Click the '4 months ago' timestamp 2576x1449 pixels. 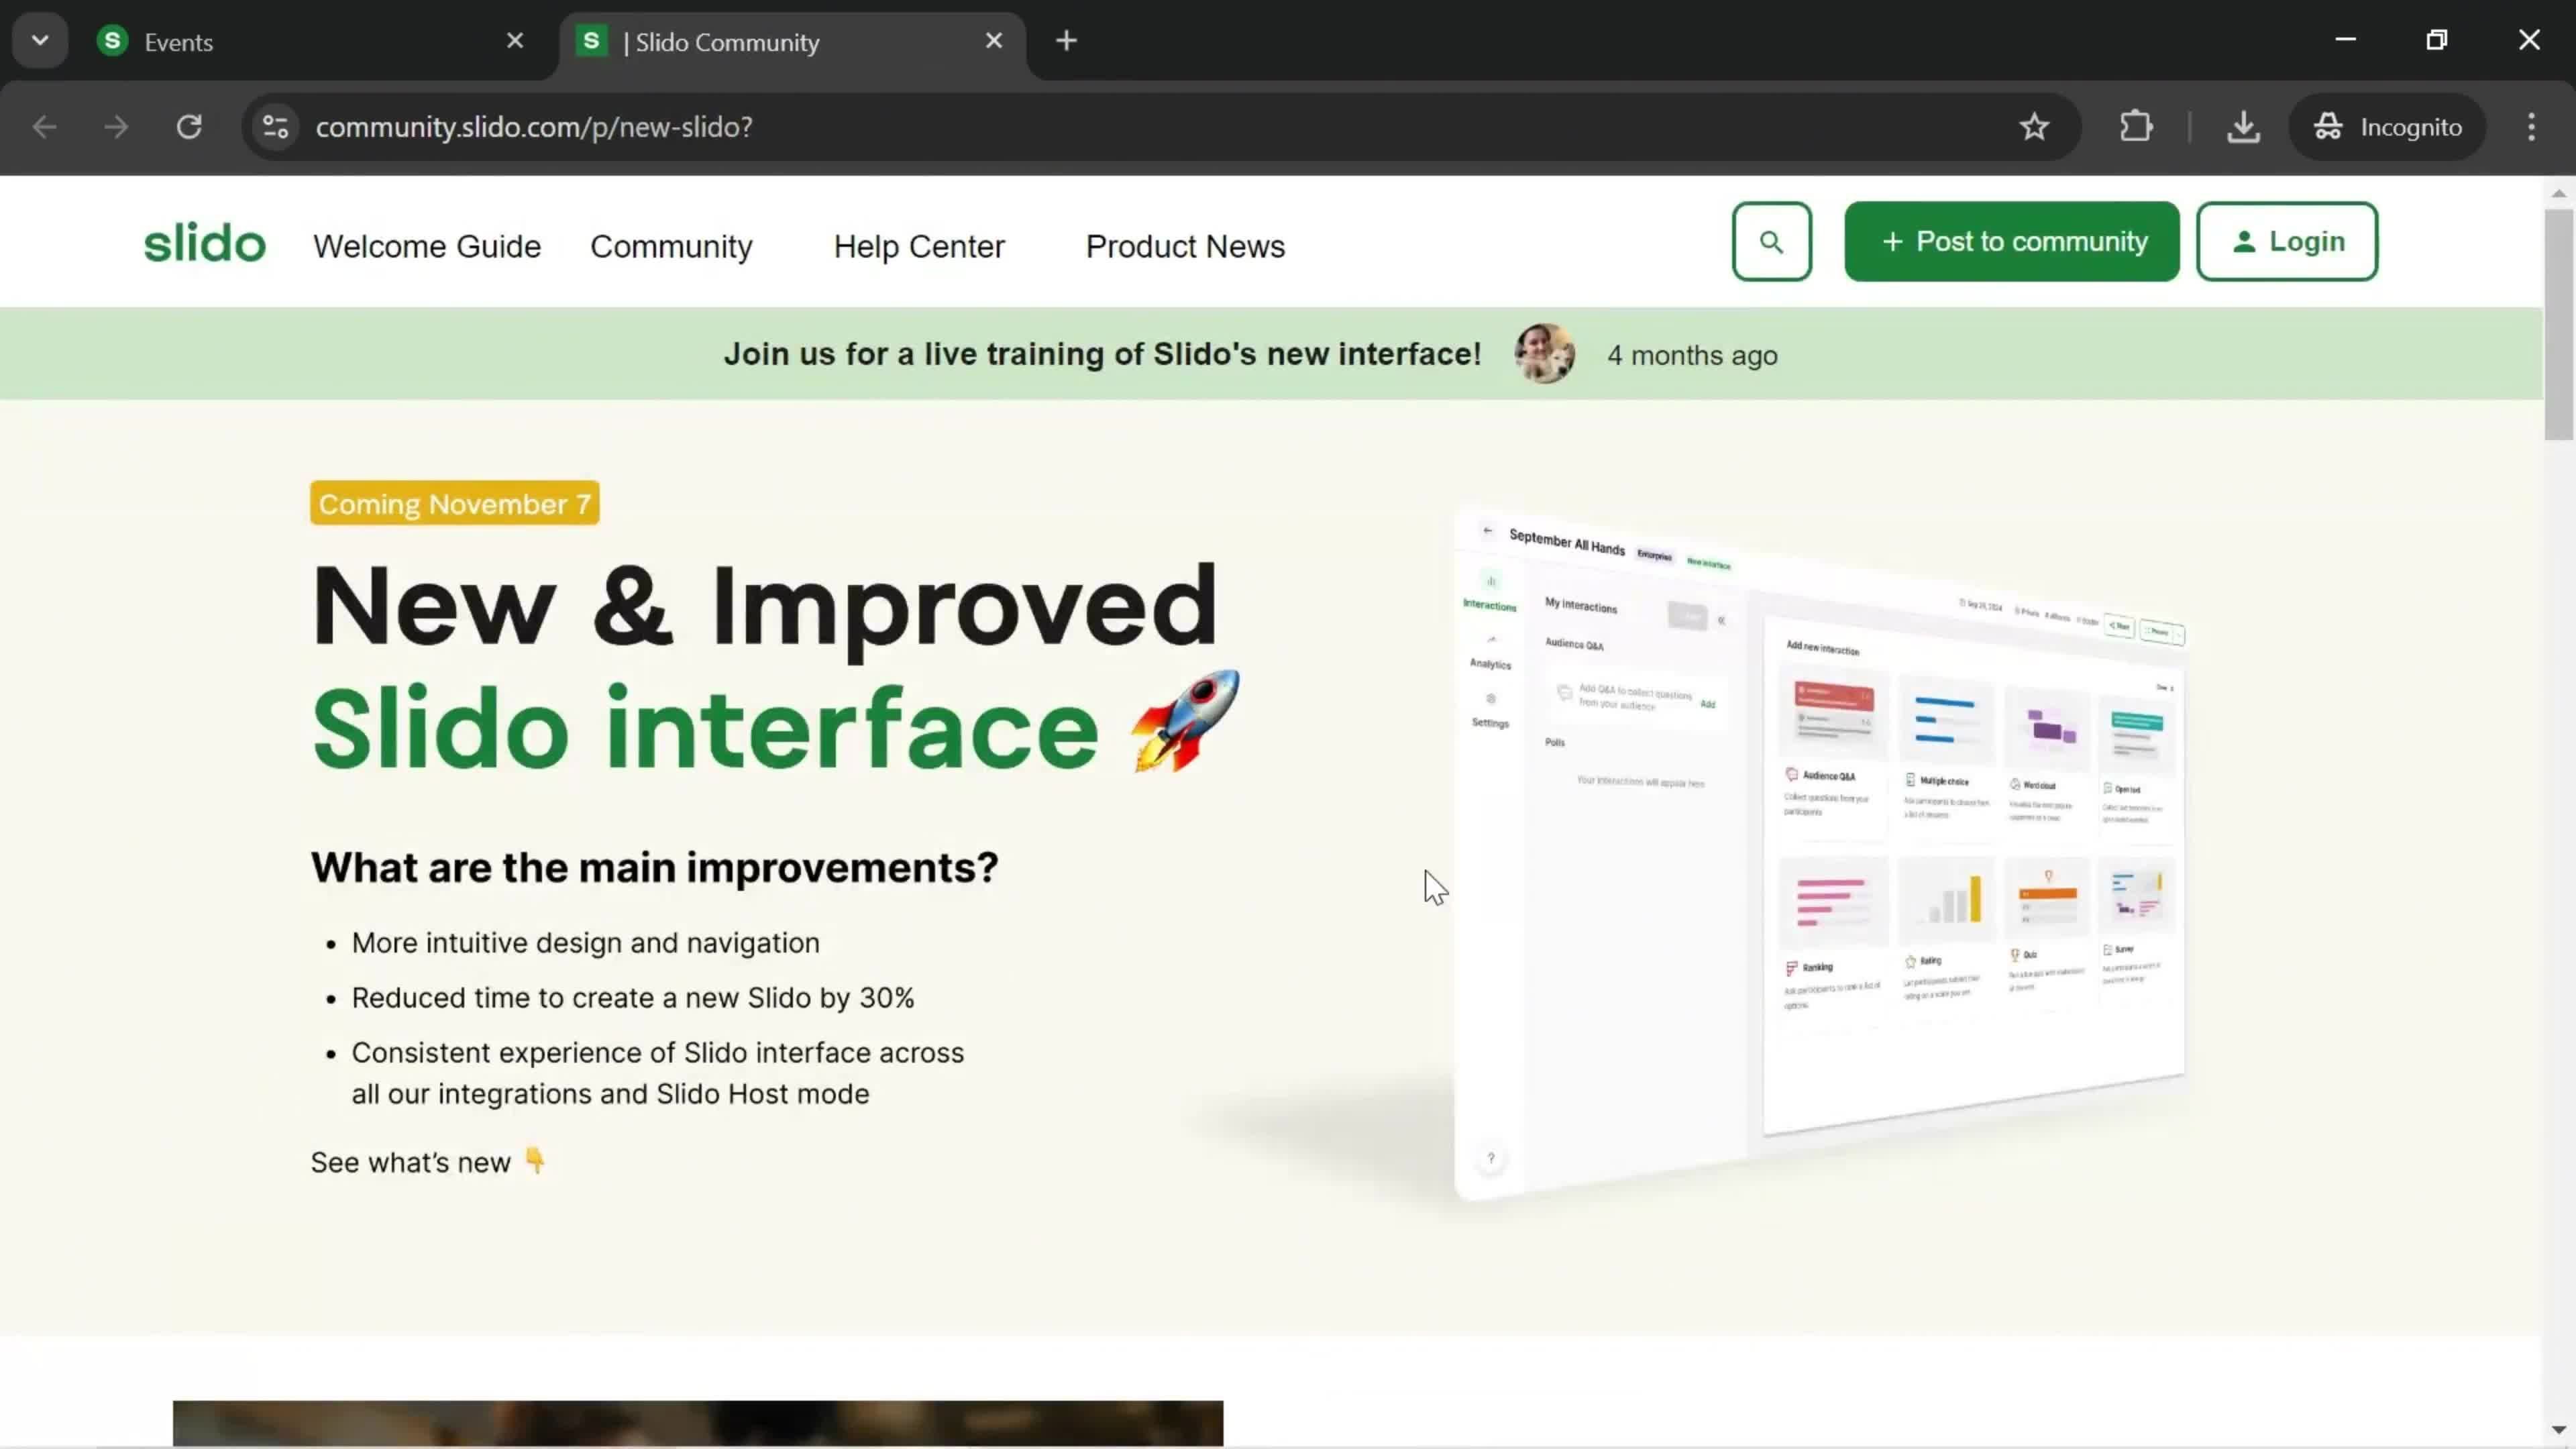(x=1692, y=356)
